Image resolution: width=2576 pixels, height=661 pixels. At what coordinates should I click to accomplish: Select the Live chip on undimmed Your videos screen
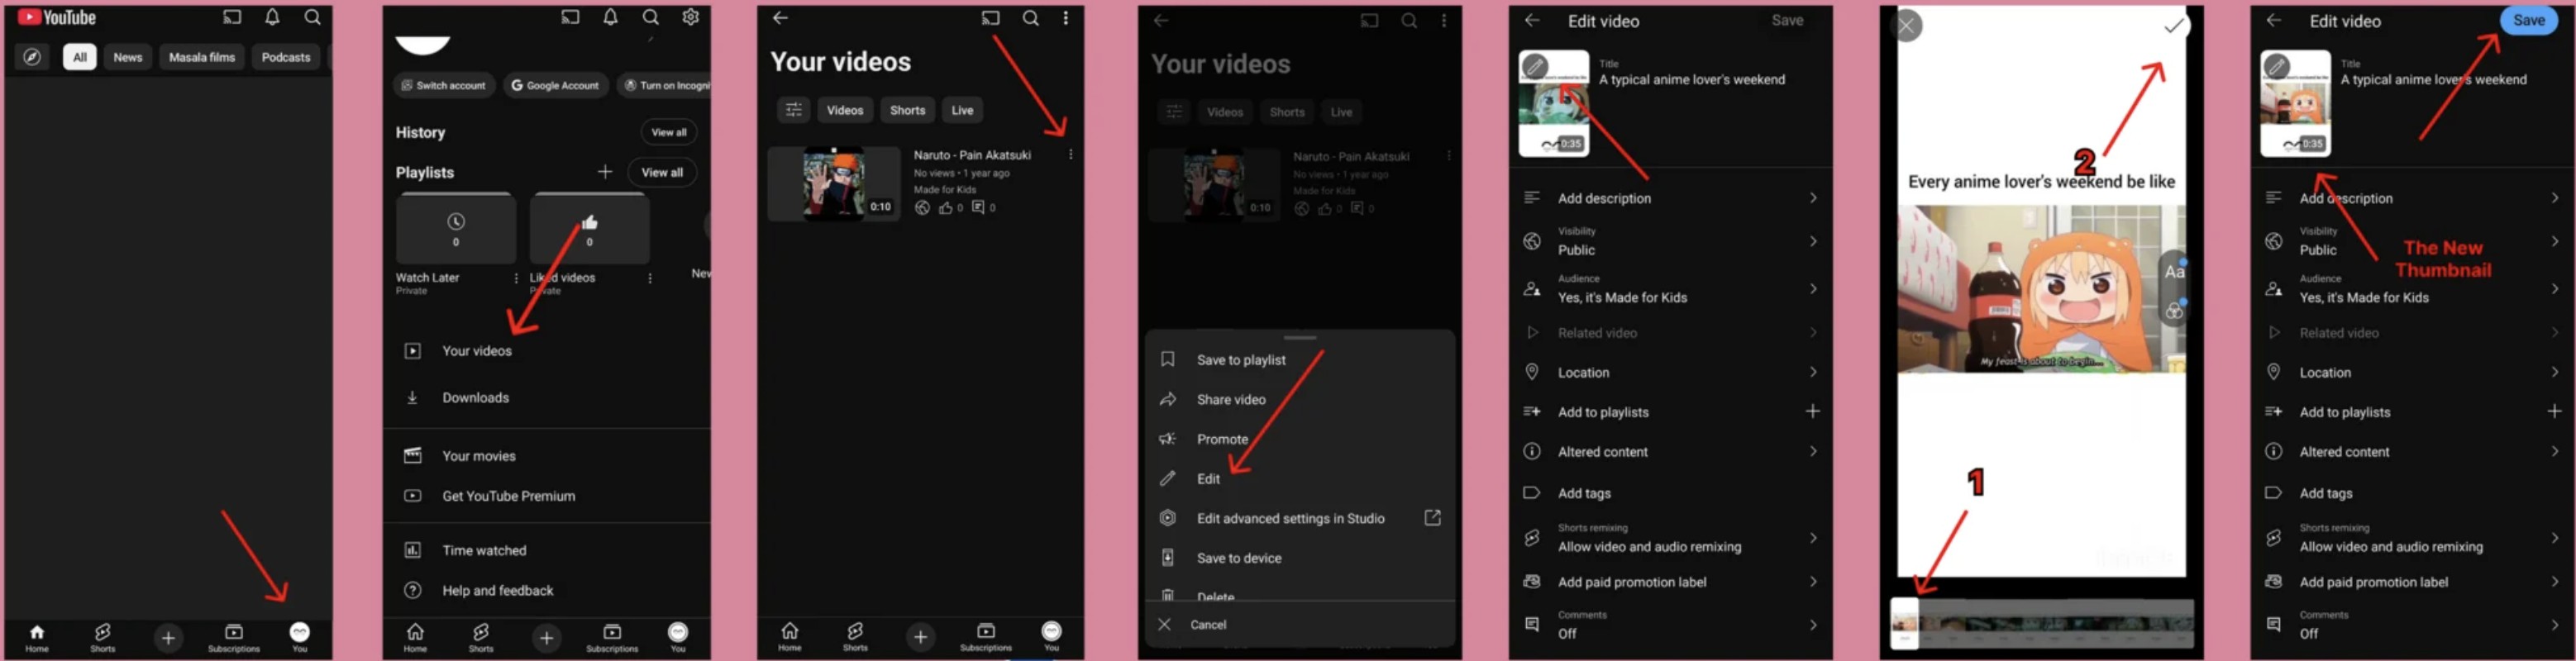(962, 110)
